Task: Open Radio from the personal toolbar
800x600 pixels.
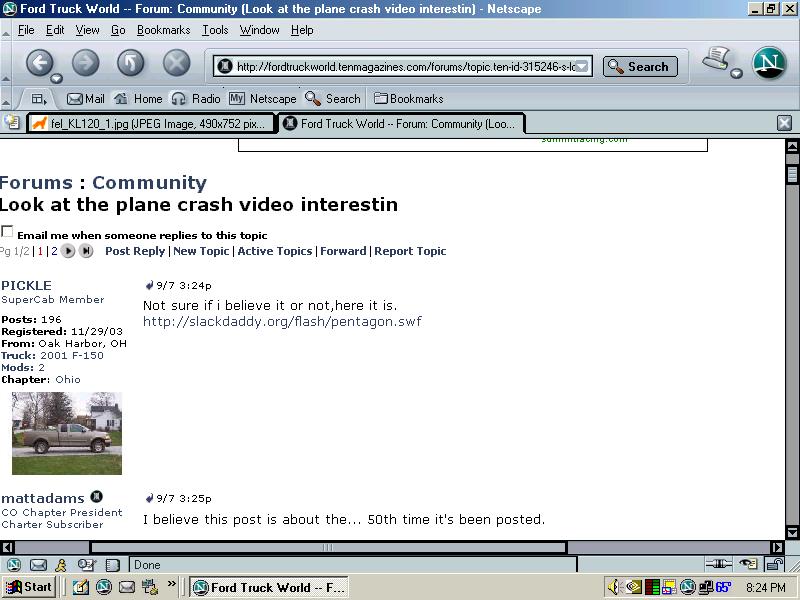Action: pyautogui.click(x=196, y=99)
